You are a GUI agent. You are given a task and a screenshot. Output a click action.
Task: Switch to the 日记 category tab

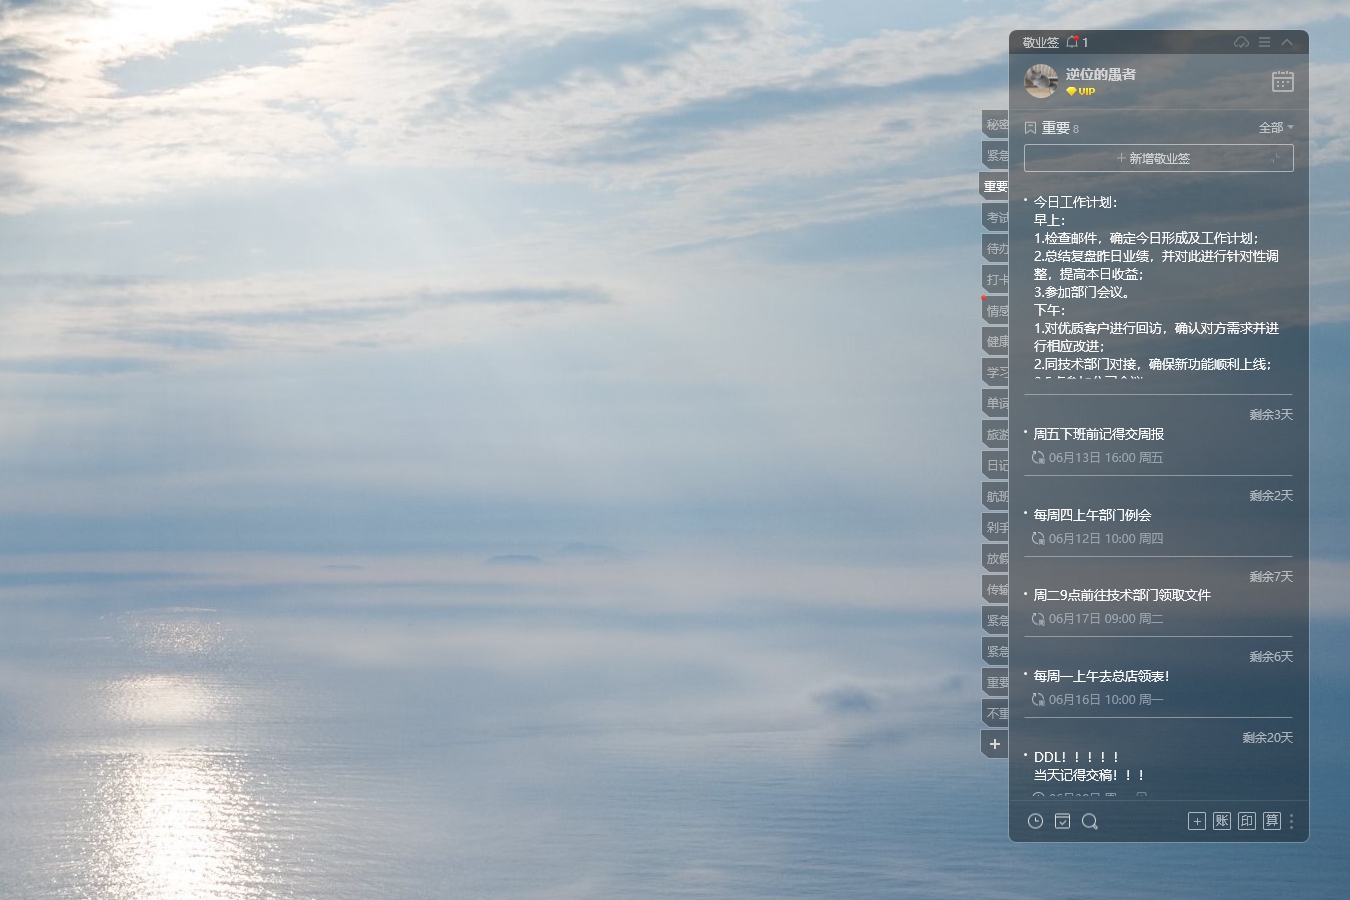[x=995, y=466]
